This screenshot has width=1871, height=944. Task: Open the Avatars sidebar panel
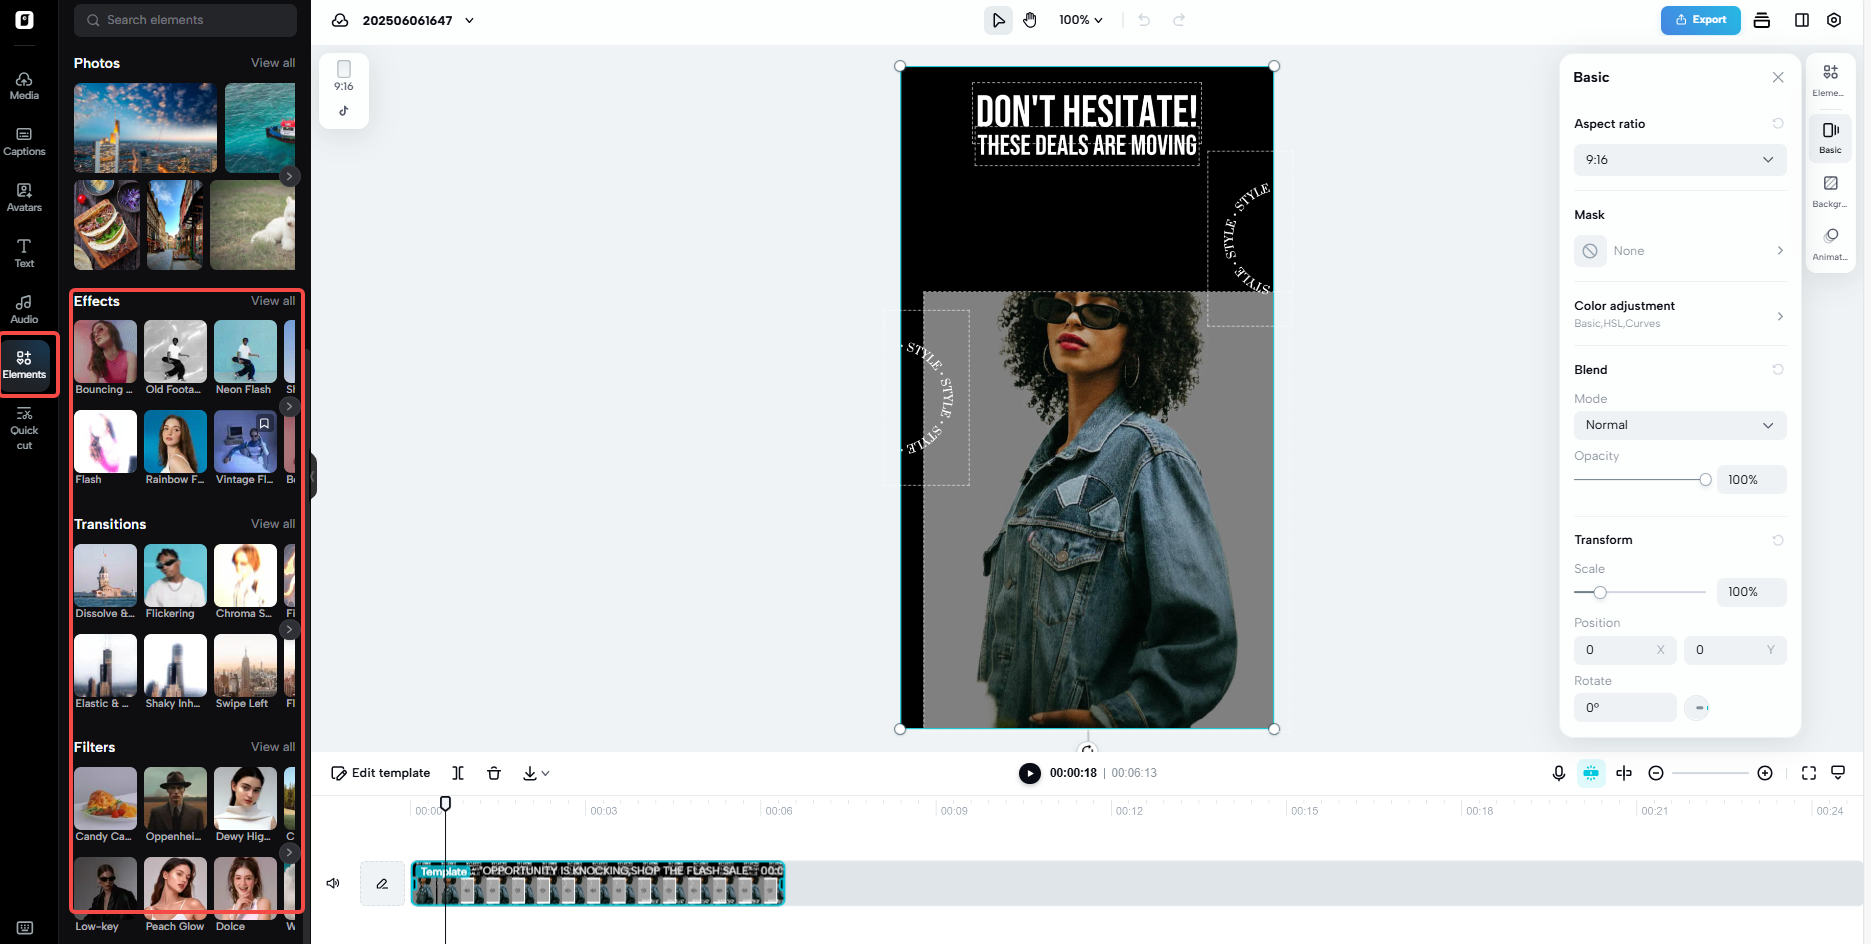point(24,197)
